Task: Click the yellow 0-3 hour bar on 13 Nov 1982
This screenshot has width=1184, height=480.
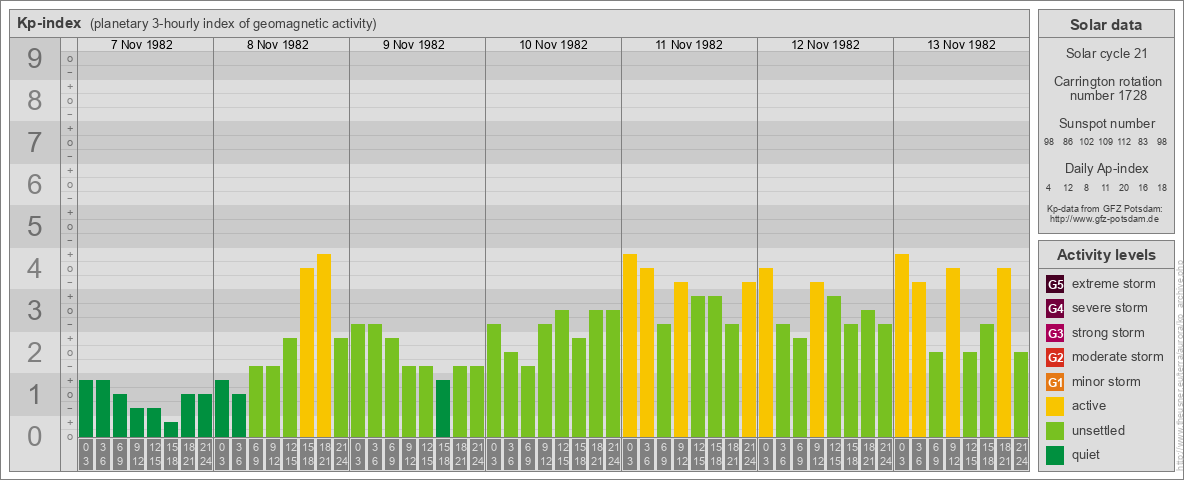Action: (902, 346)
